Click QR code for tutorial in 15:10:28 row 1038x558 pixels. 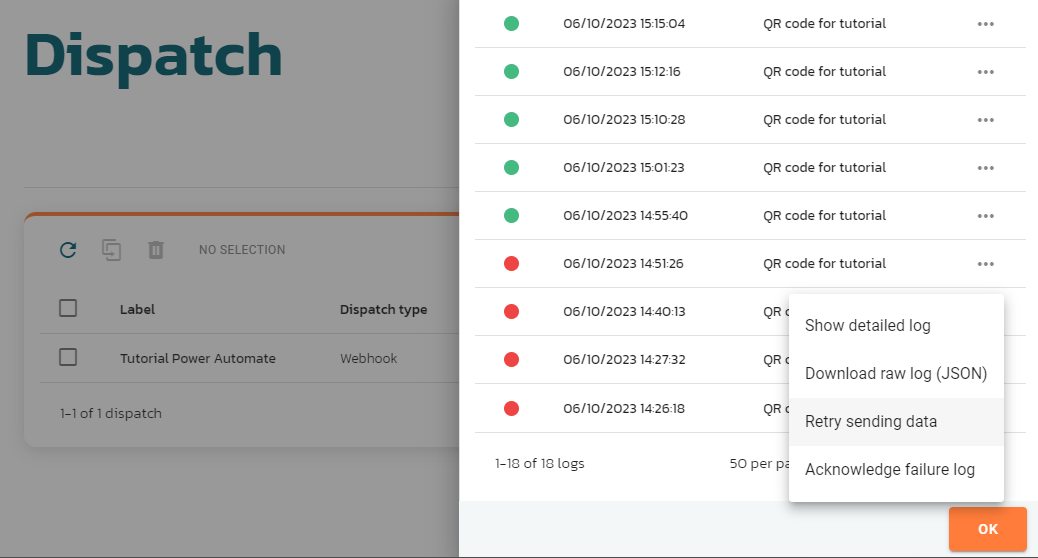coord(824,120)
